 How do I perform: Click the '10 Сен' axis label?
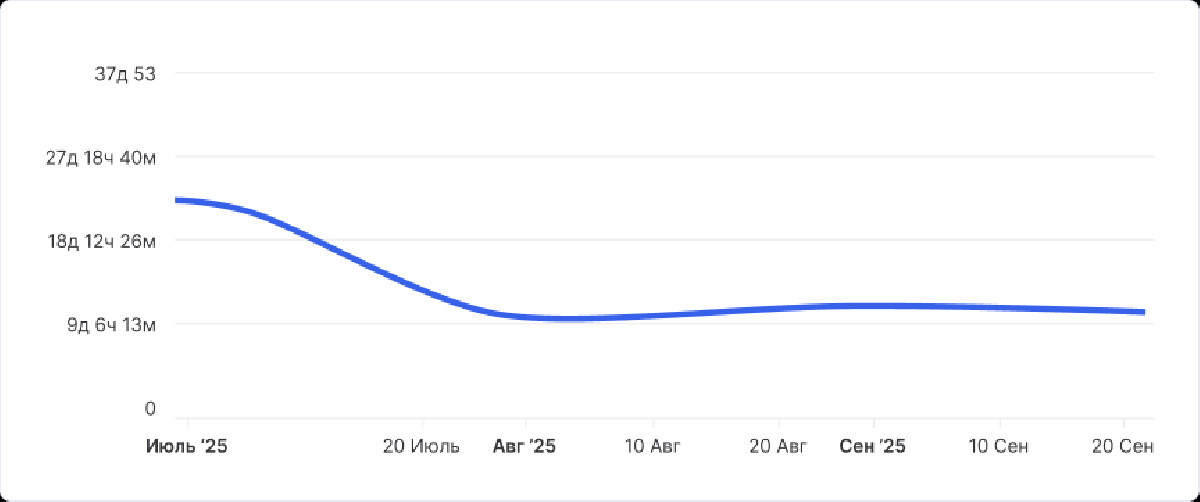[999, 446]
